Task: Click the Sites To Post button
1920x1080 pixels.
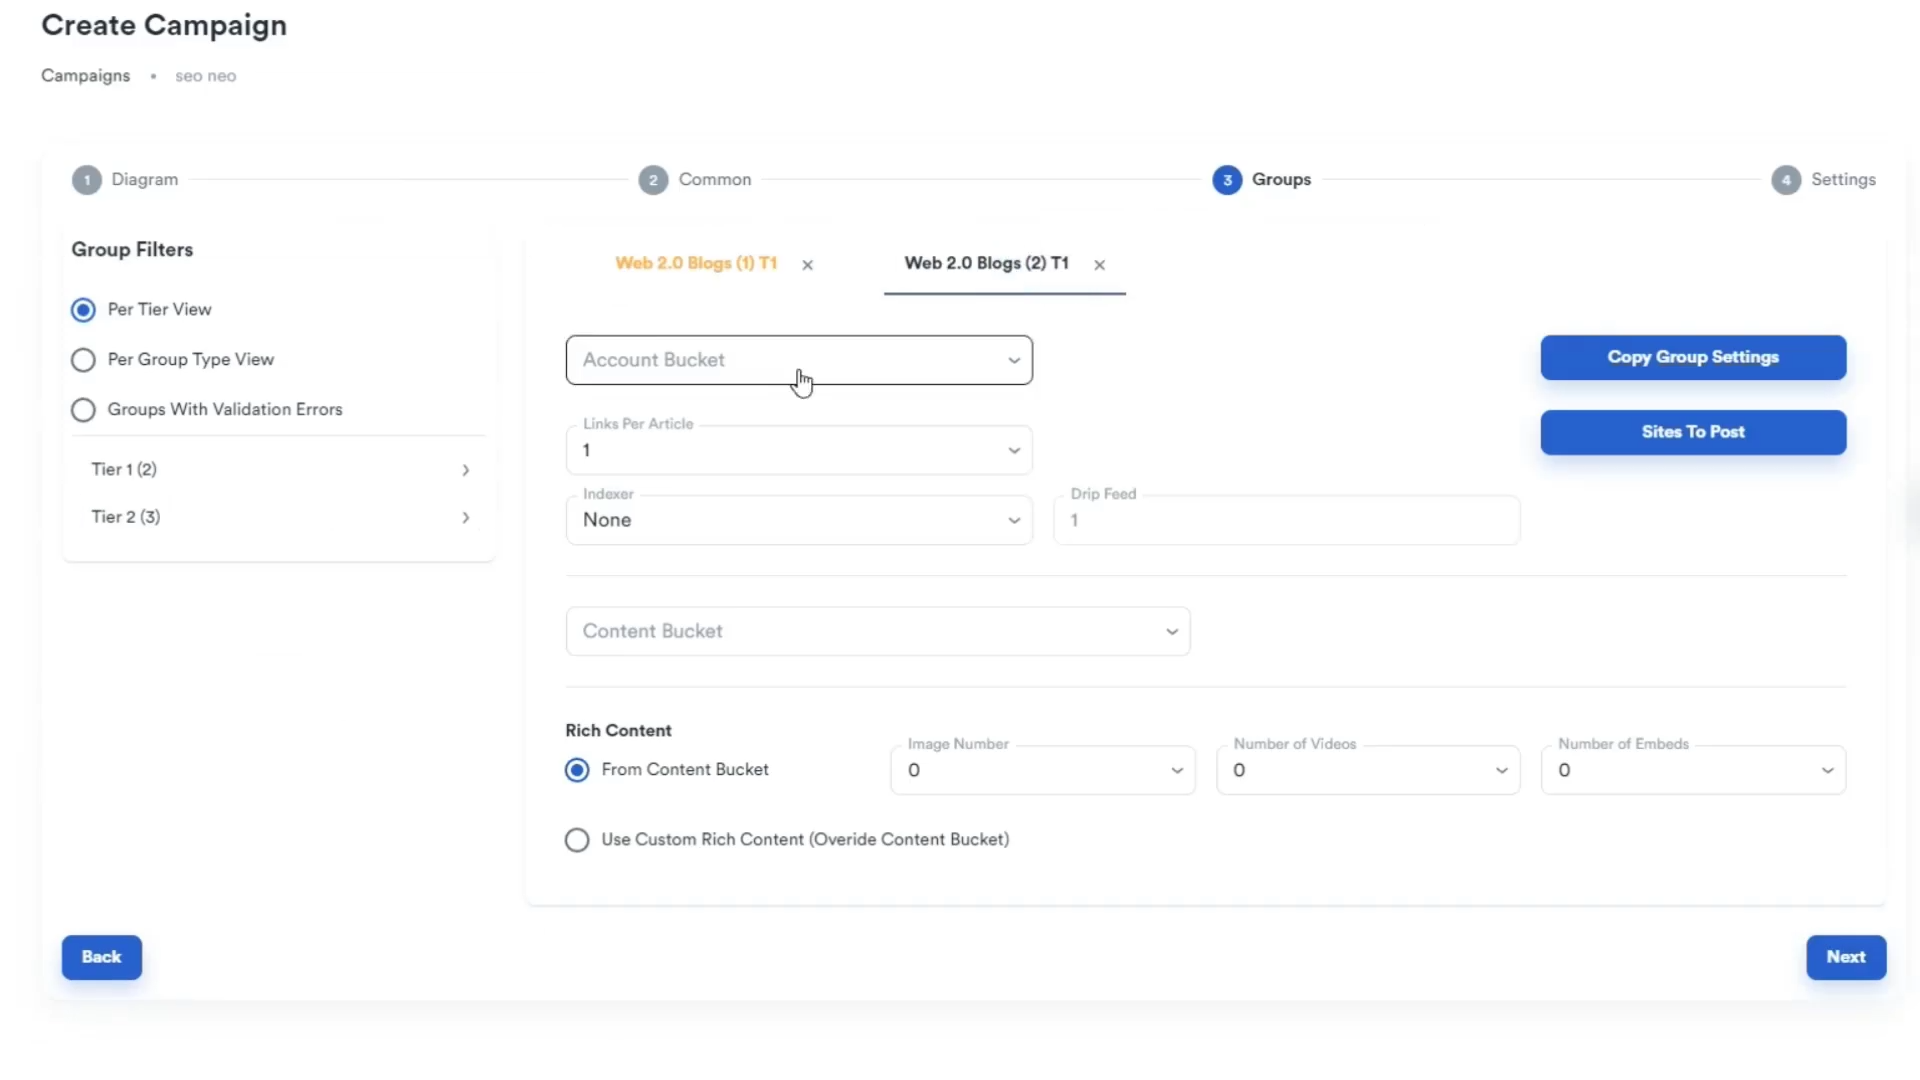Action: pos(1692,432)
